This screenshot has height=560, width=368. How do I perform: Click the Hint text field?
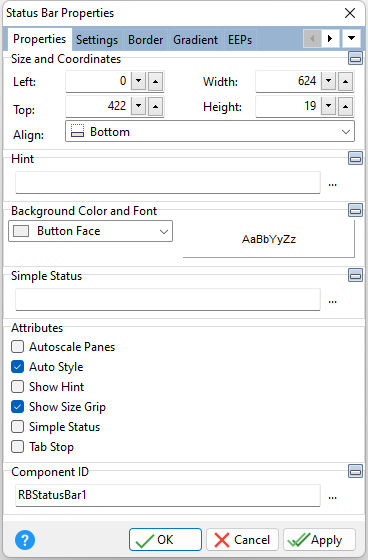tap(168, 183)
